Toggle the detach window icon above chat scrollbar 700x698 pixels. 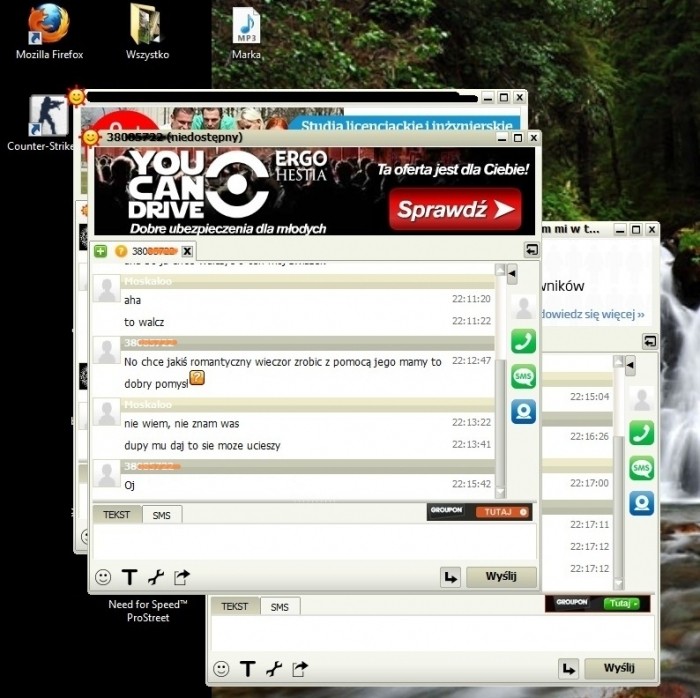click(x=531, y=250)
